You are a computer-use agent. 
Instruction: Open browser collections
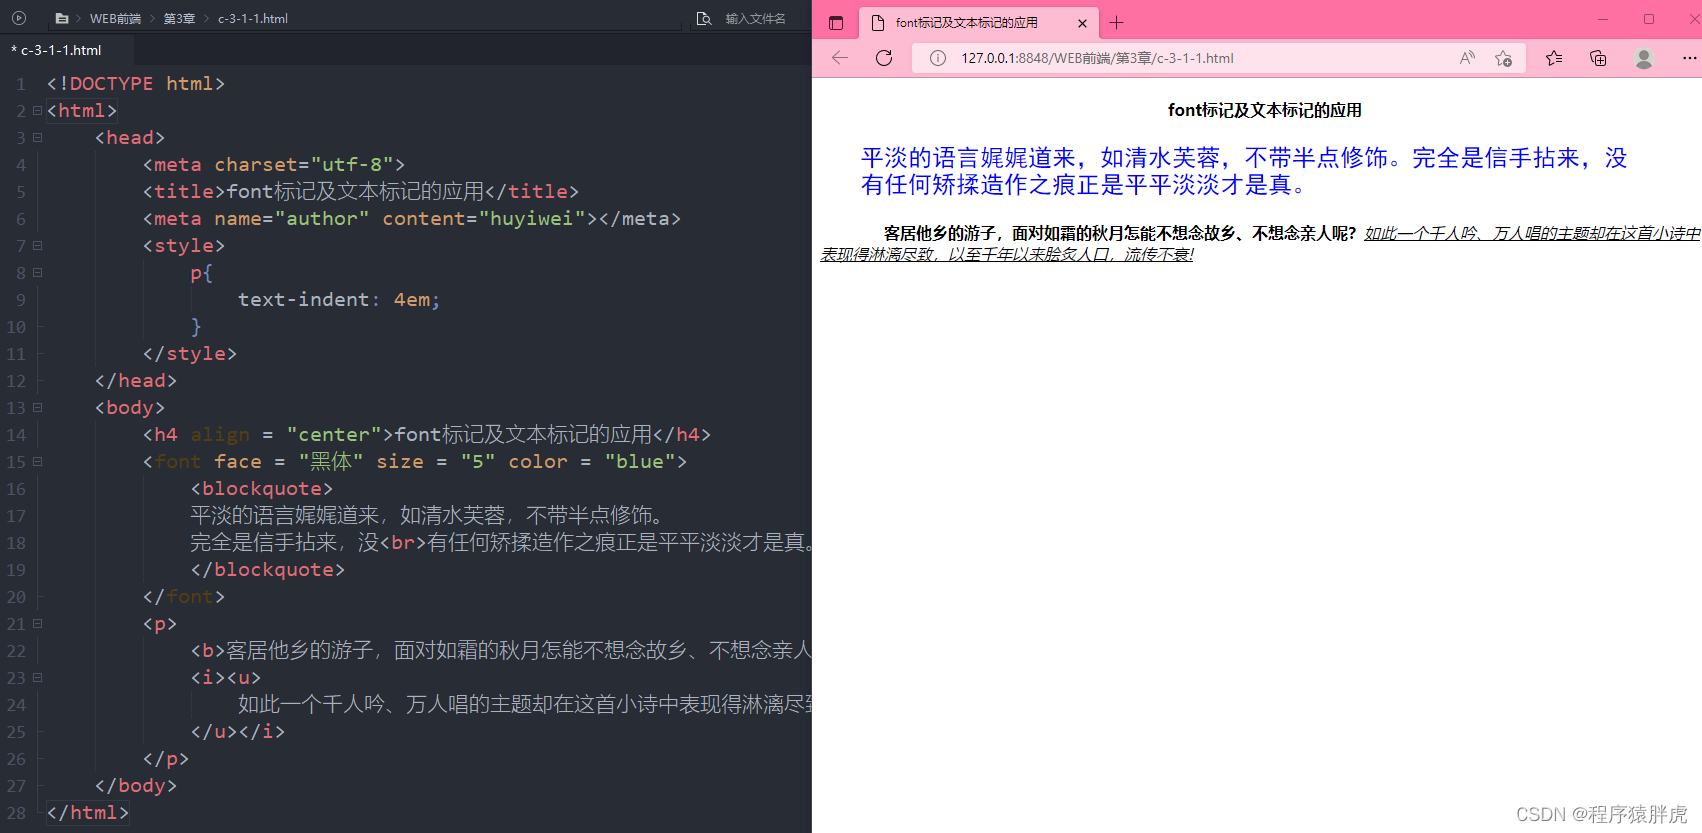point(1598,58)
